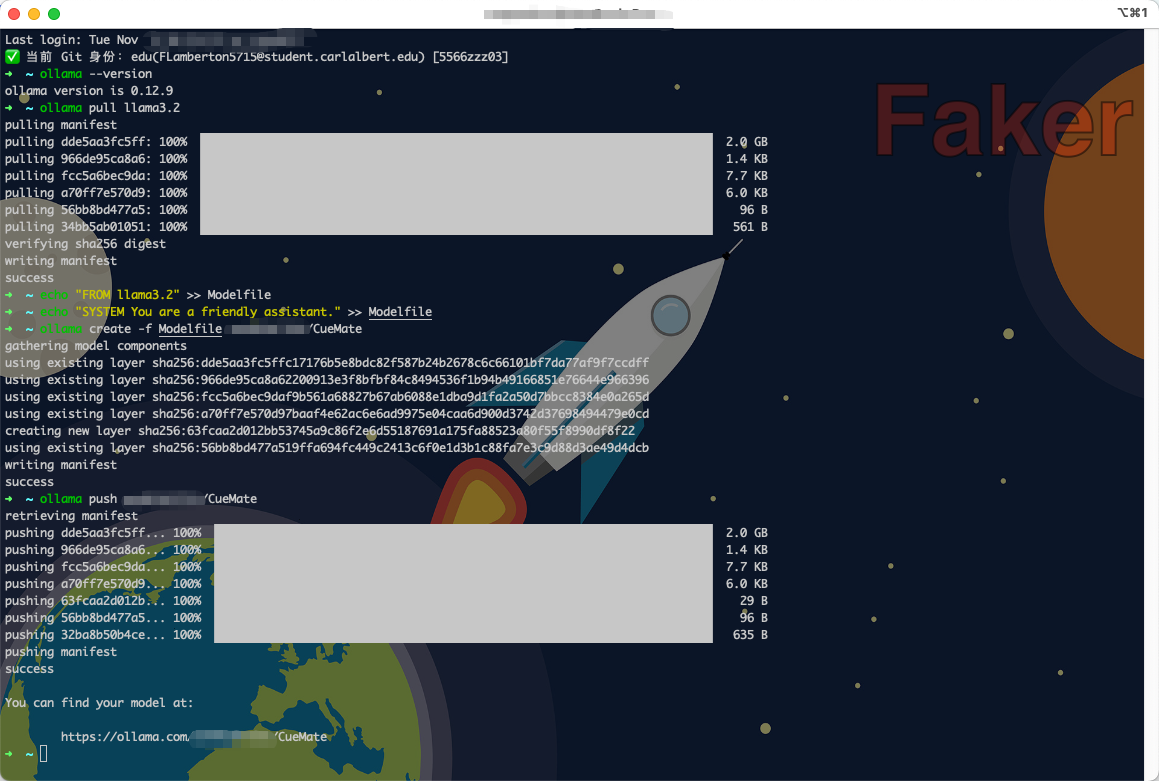This screenshot has width=1159, height=781.
Task: Place cursor at the empty final prompt
Action: (44, 753)
